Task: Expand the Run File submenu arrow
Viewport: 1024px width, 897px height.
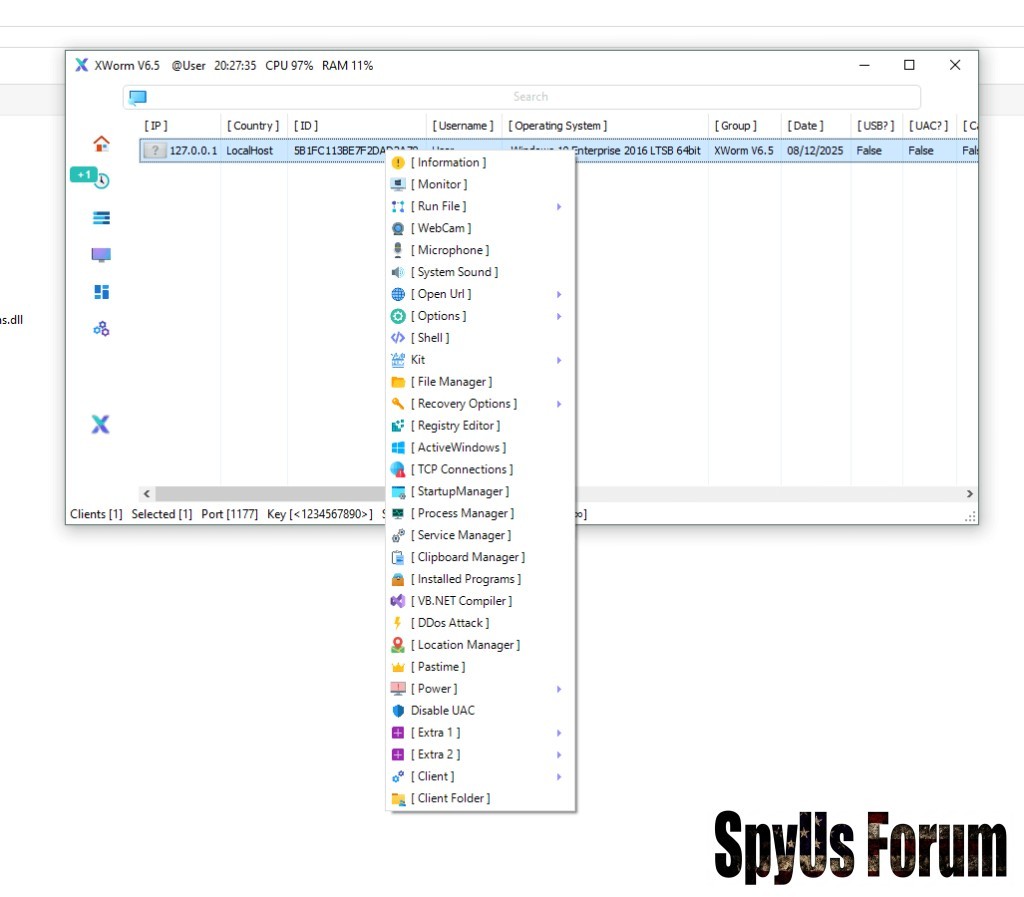Action: point(559,207)
